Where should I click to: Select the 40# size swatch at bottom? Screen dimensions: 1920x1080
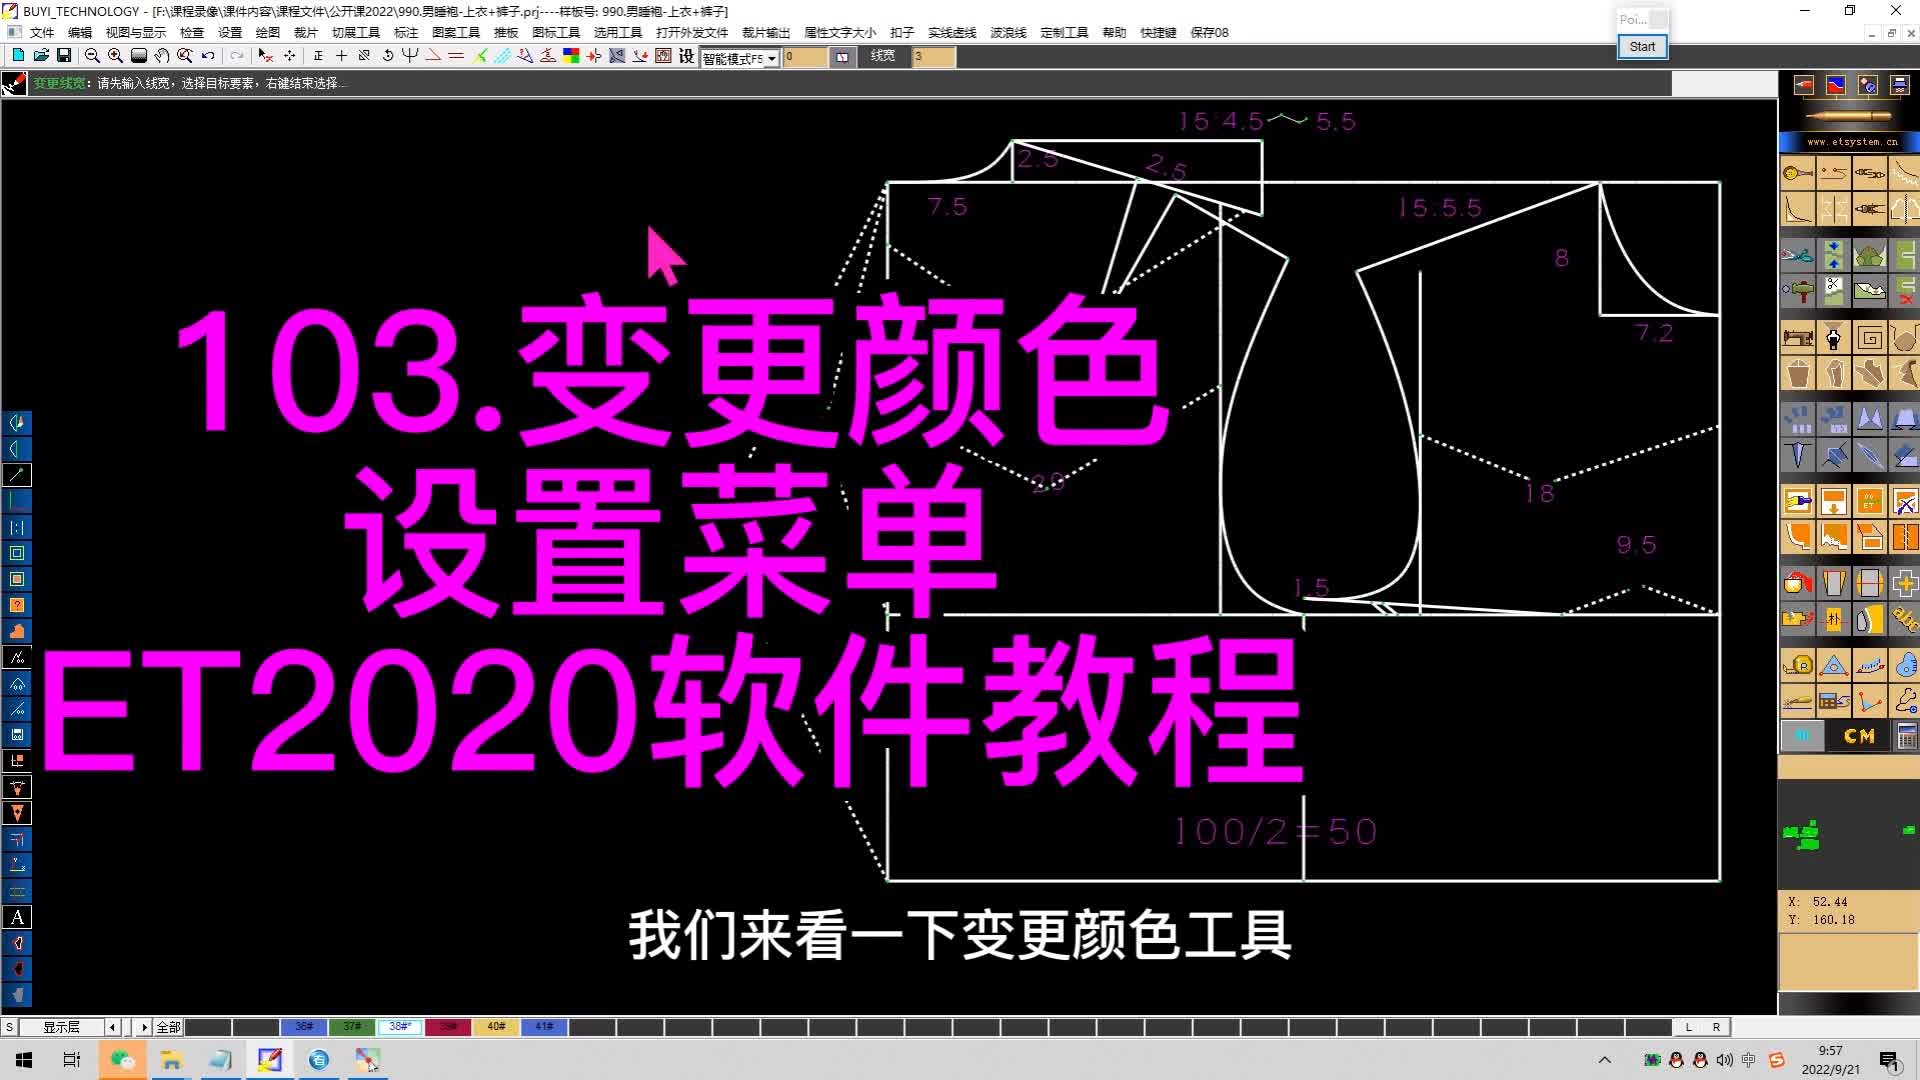coord(495,1027)
